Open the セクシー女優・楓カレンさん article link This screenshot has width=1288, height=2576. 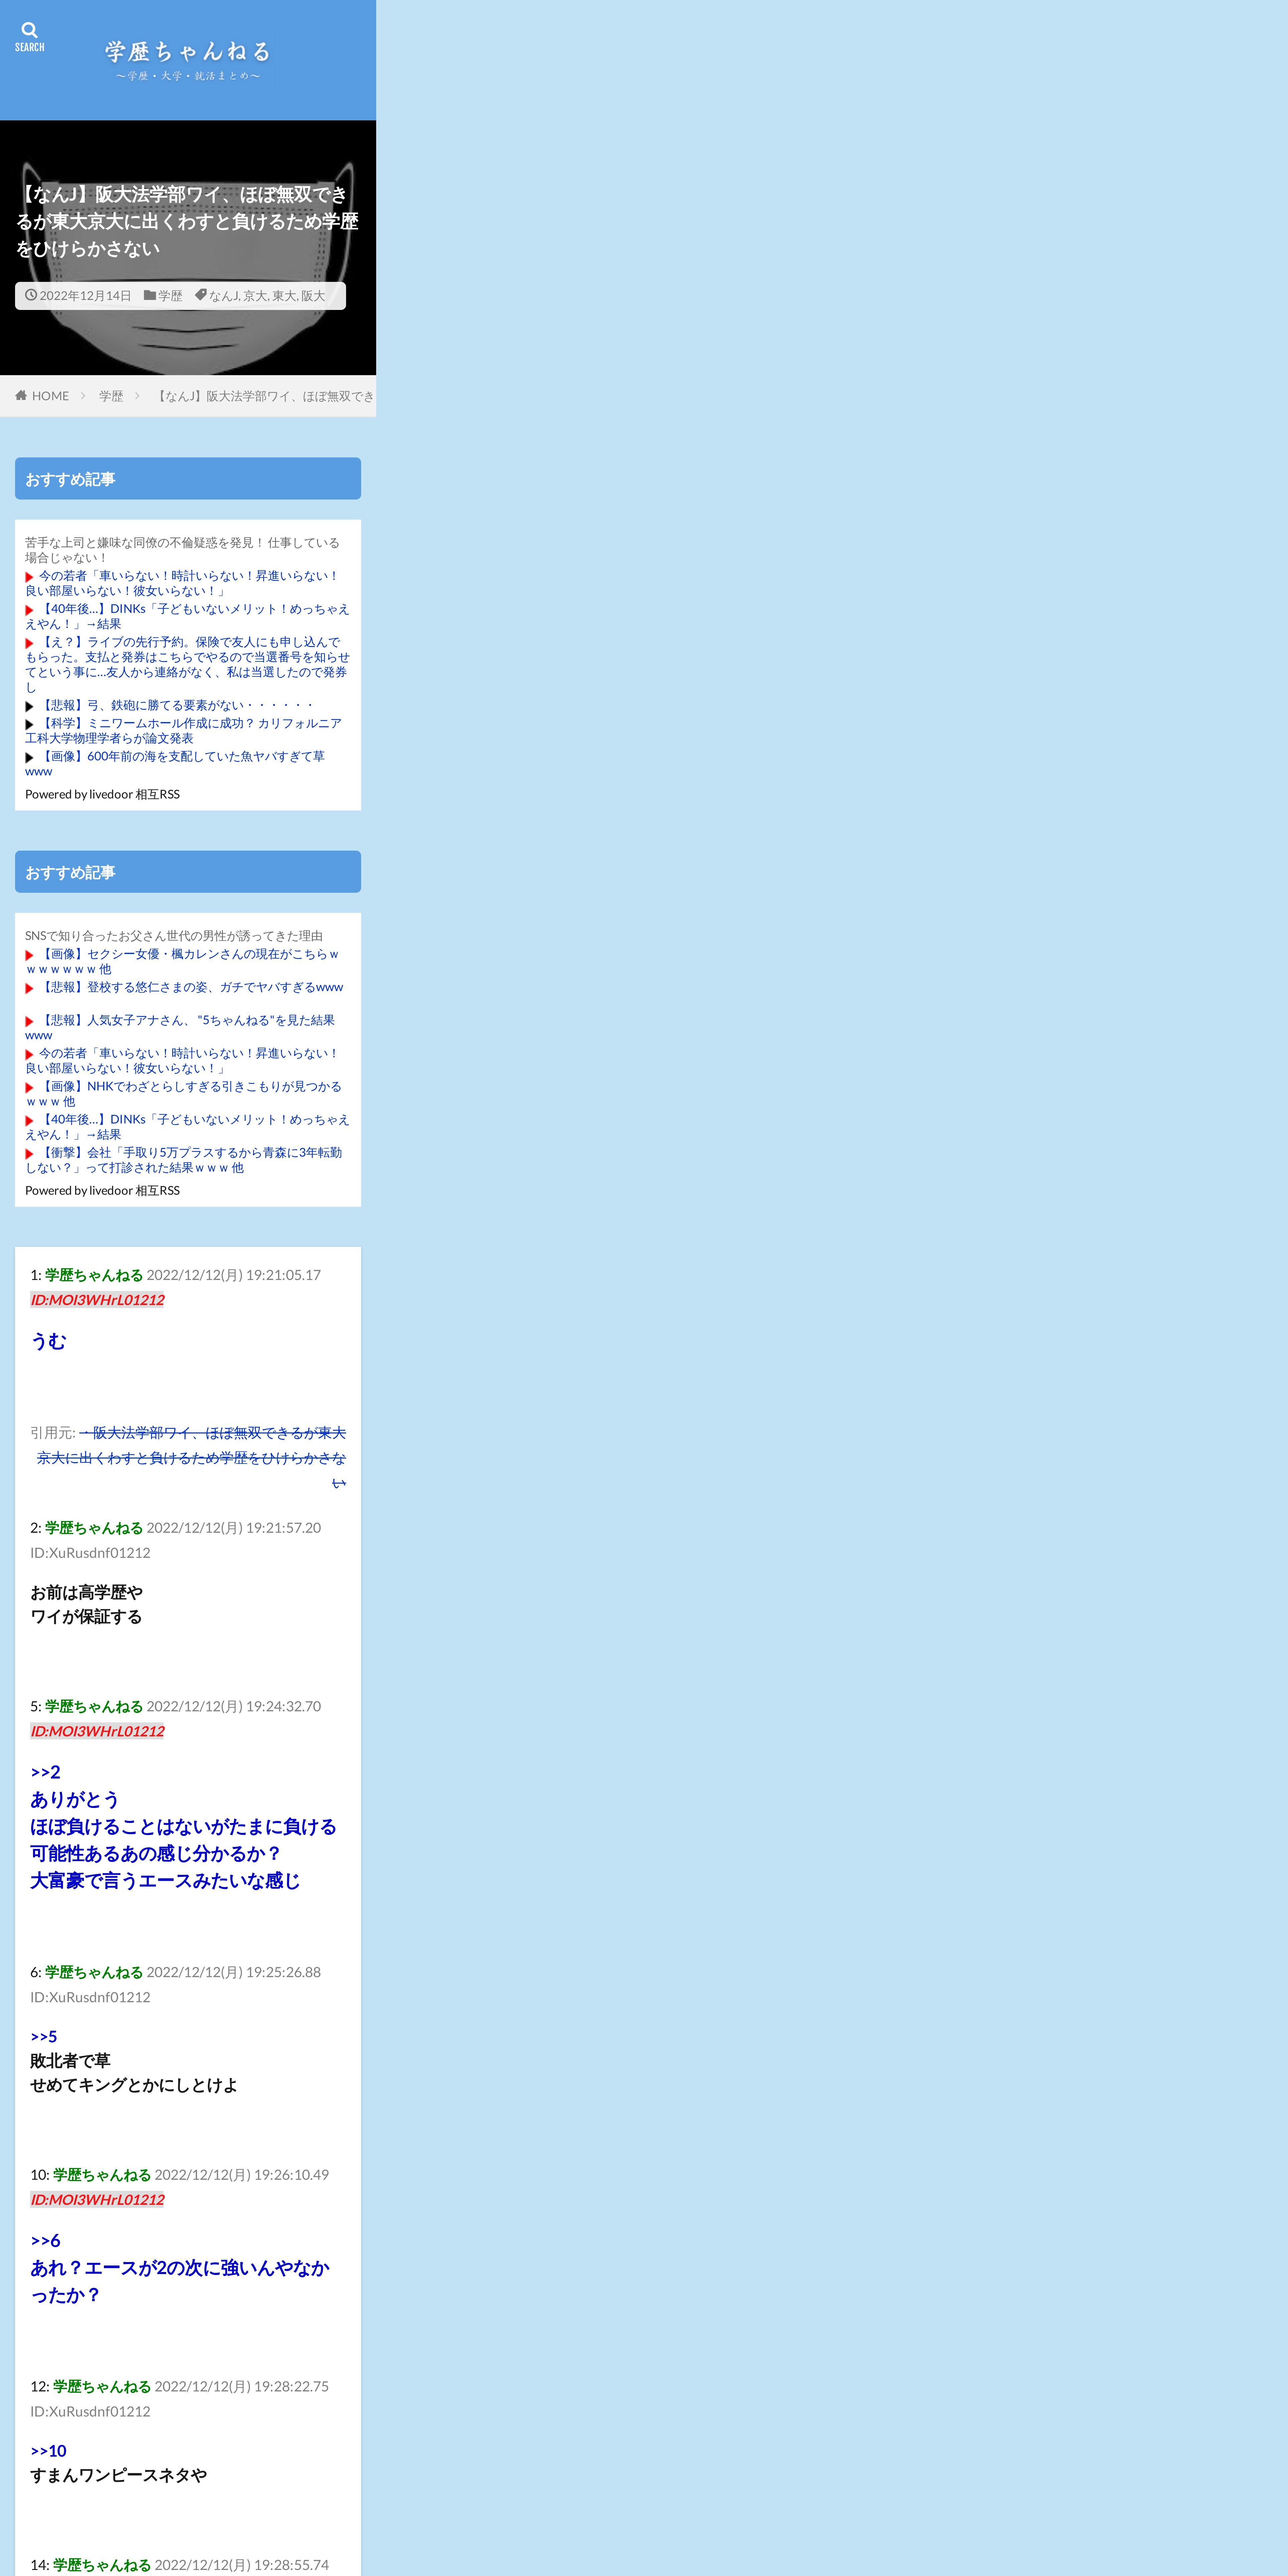point(182,961)
